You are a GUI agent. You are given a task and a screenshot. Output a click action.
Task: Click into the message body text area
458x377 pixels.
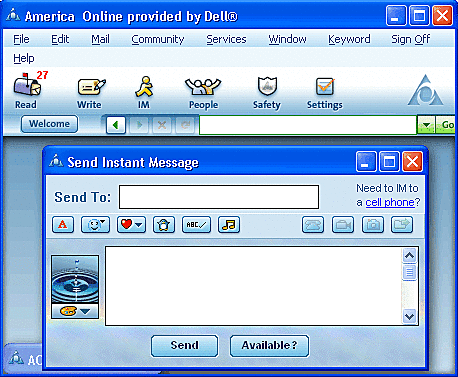[x=254, y=286]
